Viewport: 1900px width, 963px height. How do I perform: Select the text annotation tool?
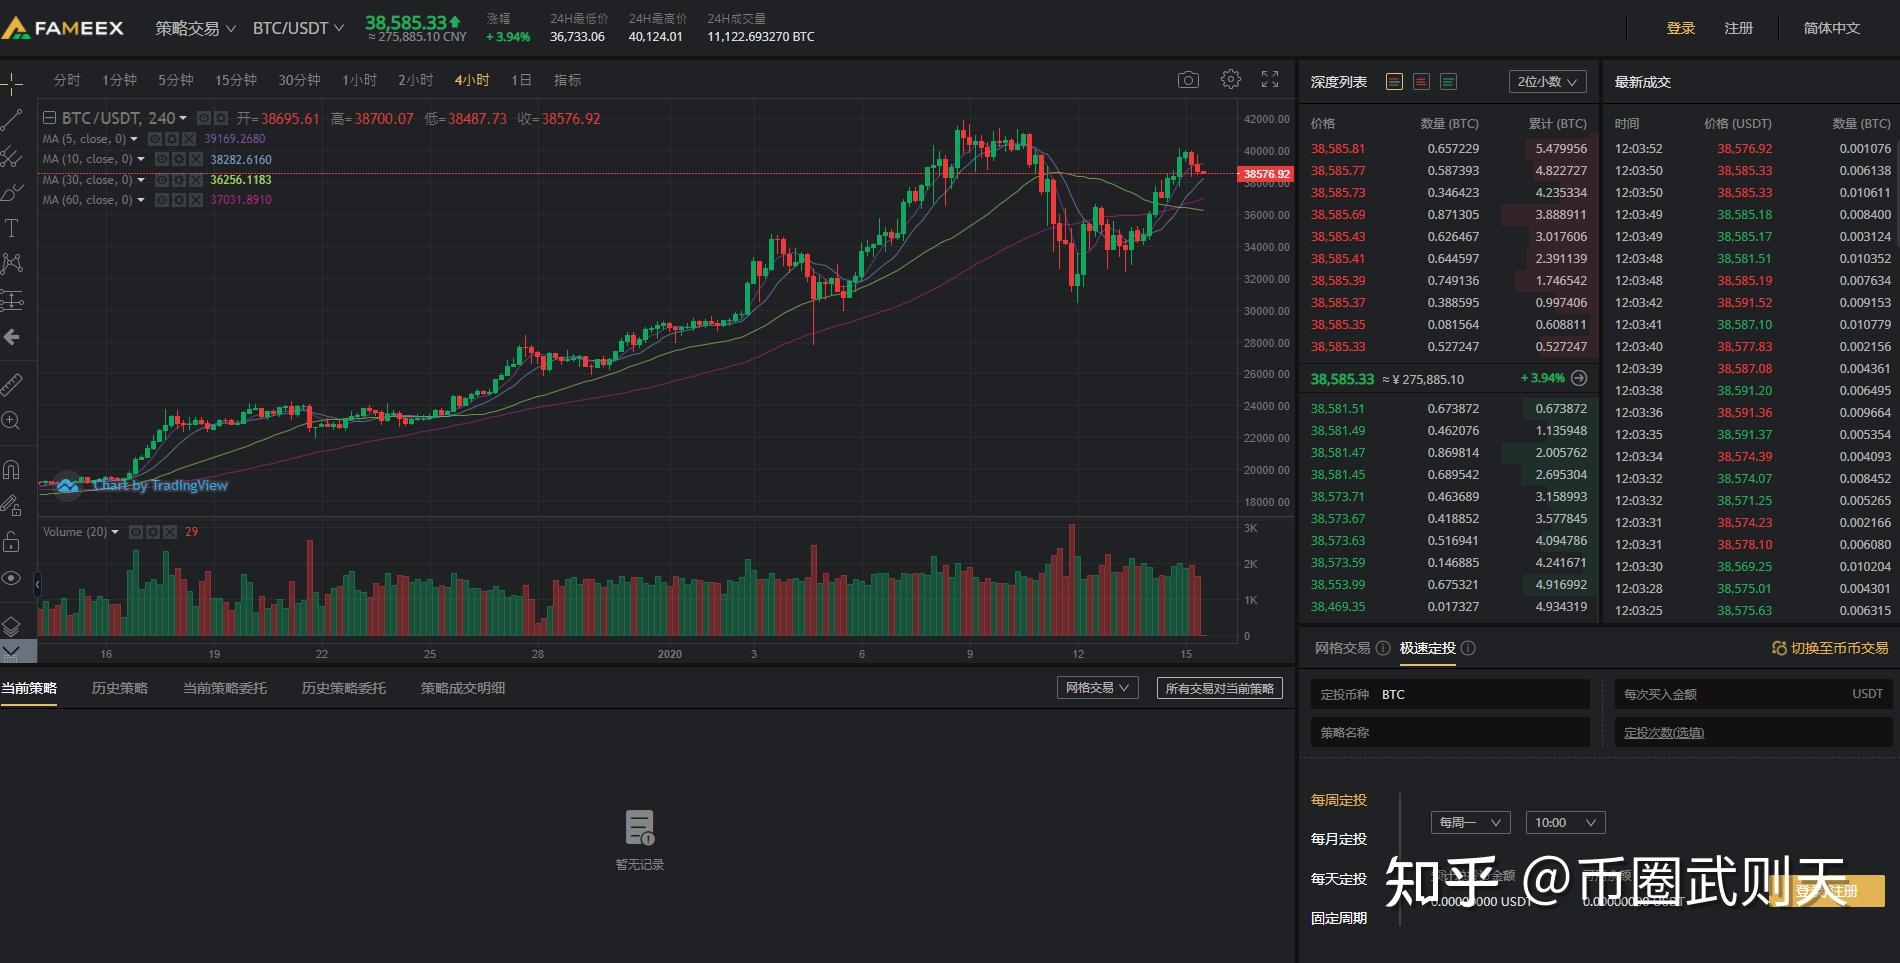click(x=12, y=228)
